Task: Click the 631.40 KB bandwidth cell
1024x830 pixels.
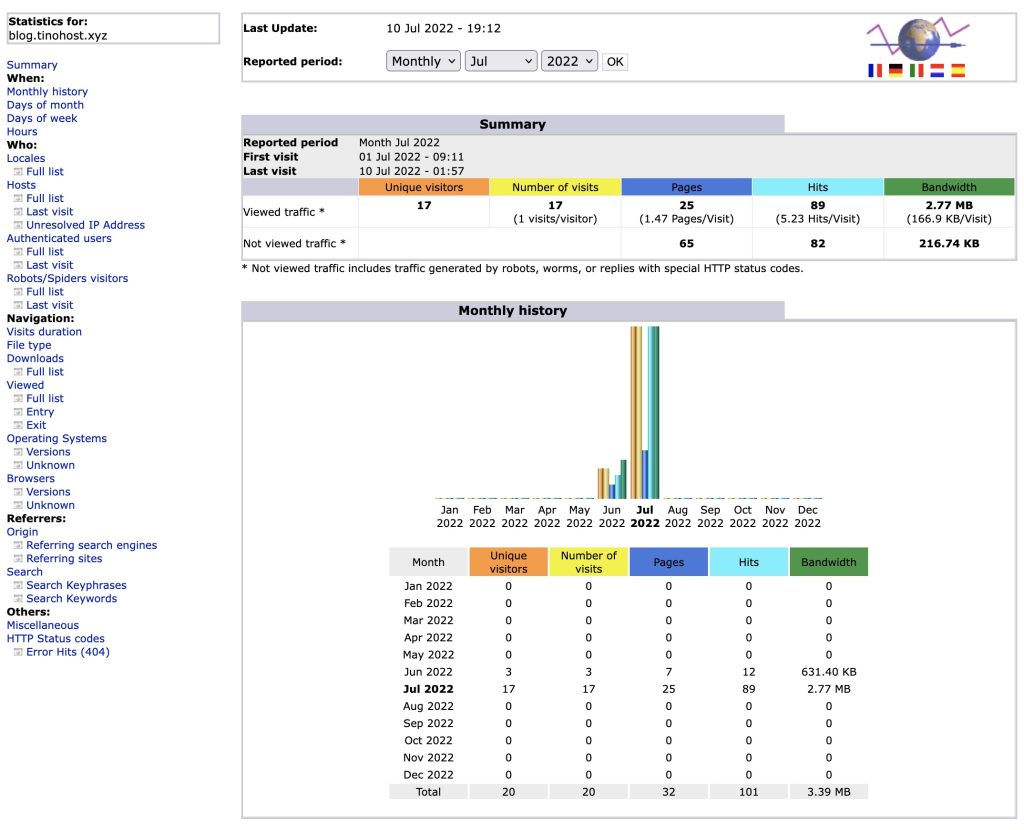Action: coord(829,672)
